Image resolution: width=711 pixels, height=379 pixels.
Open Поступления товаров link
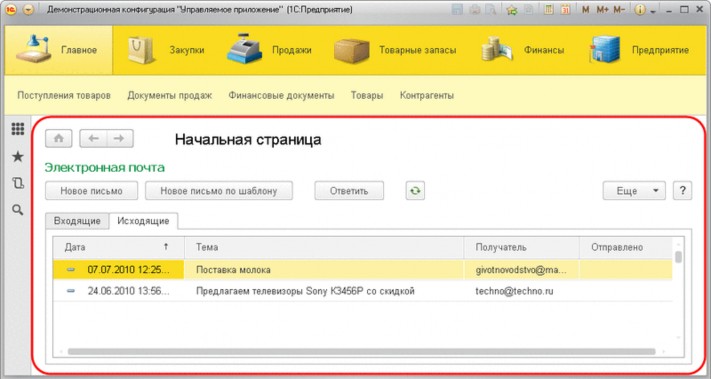(64, 96)
